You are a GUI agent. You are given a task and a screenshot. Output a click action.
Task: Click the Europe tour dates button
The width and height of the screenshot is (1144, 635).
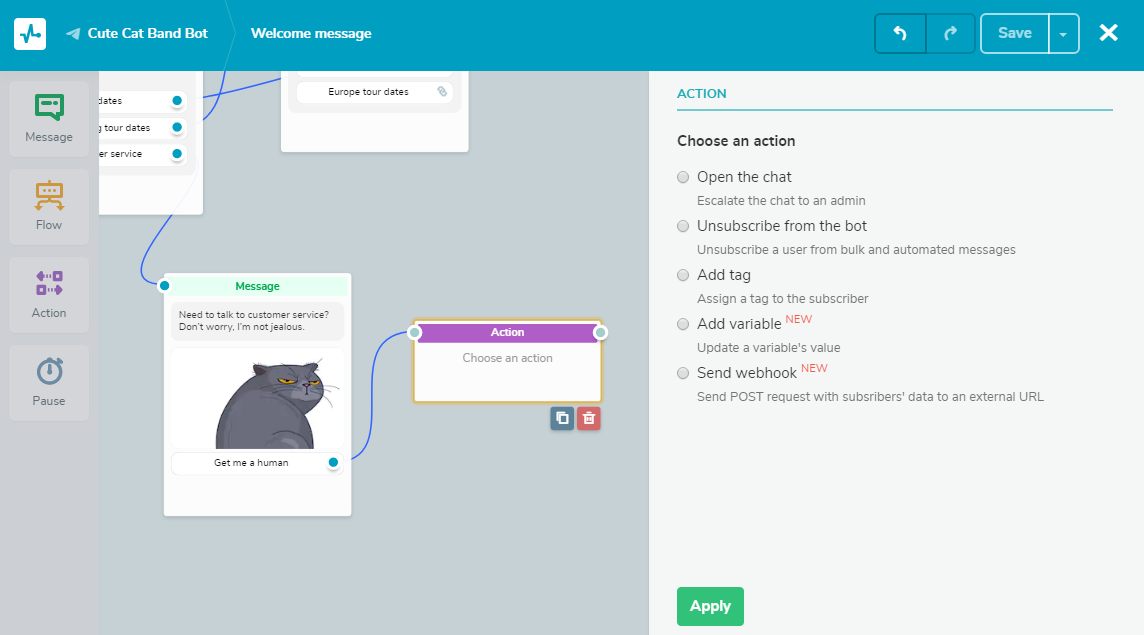375,92
